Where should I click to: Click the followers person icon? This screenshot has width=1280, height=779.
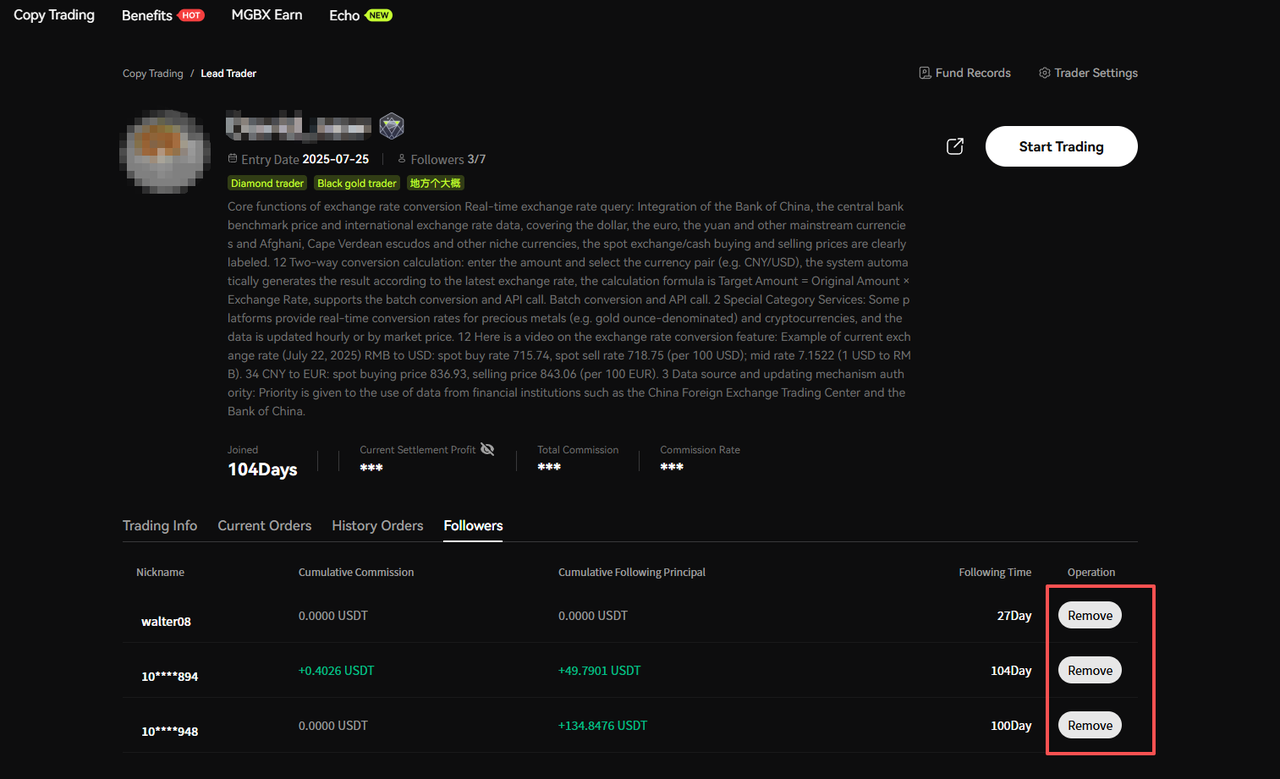pos(402,159)
